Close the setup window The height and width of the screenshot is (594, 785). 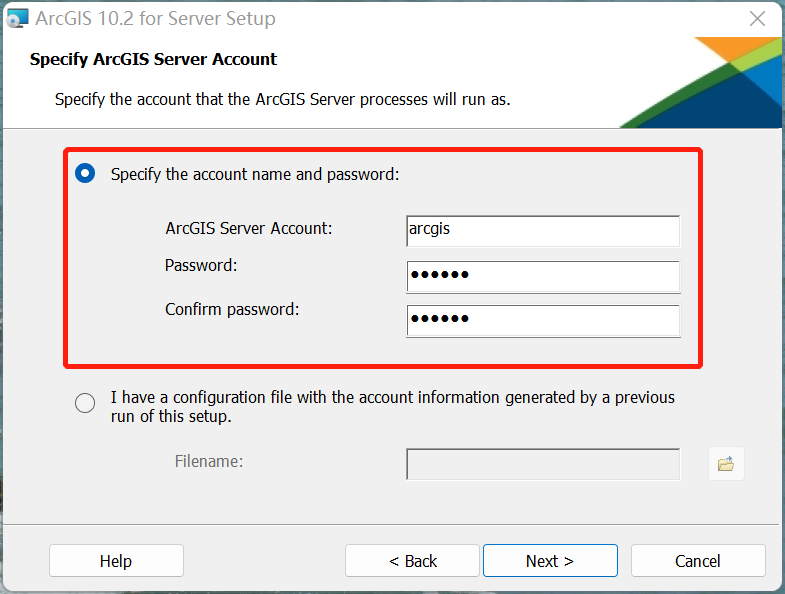[x=757, y=19]
